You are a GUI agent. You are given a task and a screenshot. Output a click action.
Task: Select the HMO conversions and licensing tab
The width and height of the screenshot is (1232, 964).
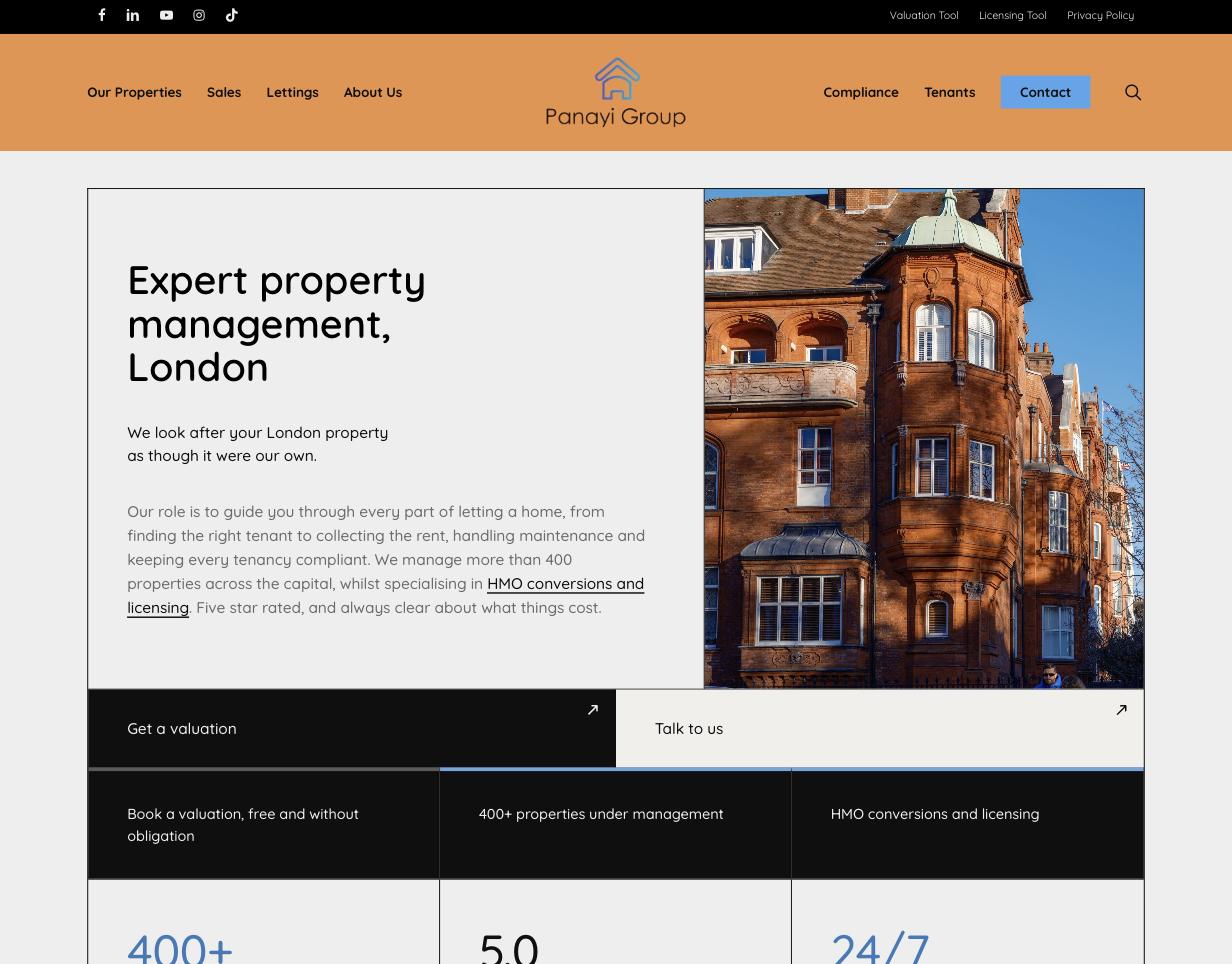[967, 824]
